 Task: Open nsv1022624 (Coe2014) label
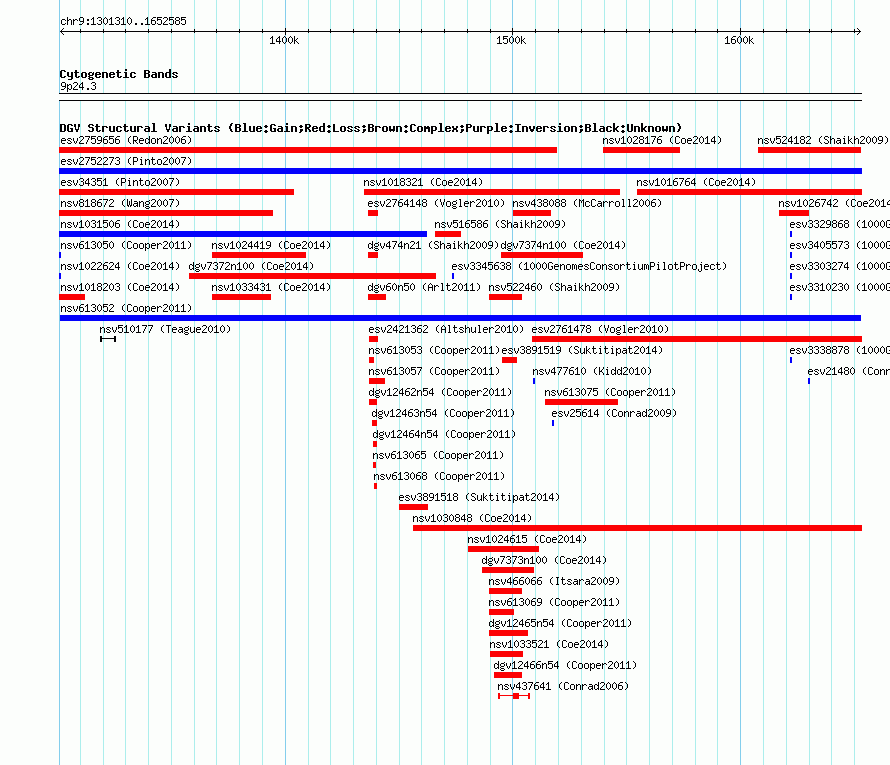120,266
